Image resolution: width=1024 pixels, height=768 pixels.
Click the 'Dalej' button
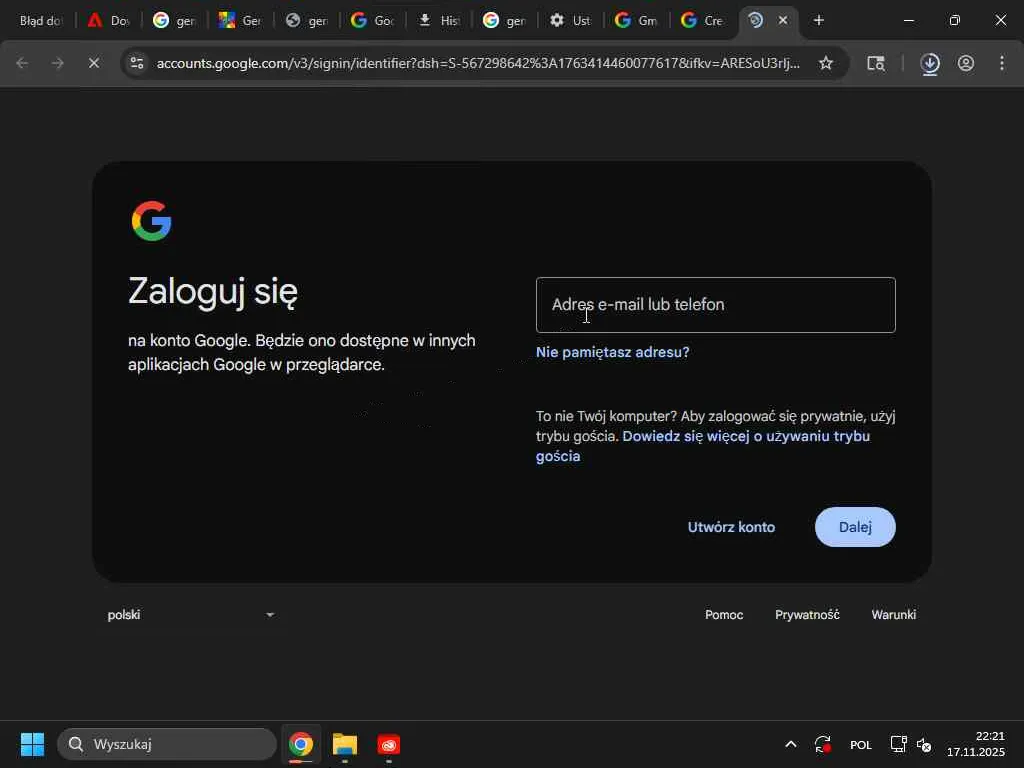pos(855,527)
